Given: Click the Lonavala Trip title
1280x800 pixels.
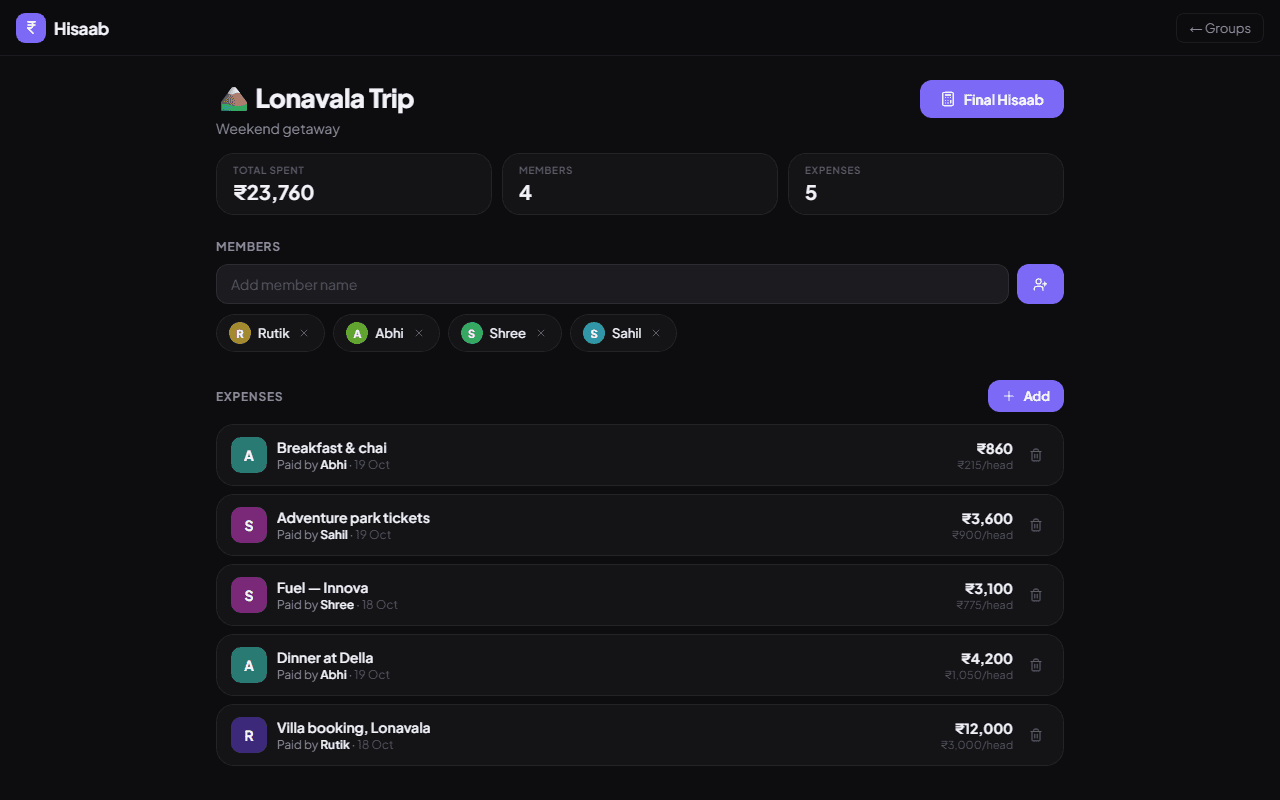Looking at the screenshot, I should pyautogui.click(x=334, y=99).
